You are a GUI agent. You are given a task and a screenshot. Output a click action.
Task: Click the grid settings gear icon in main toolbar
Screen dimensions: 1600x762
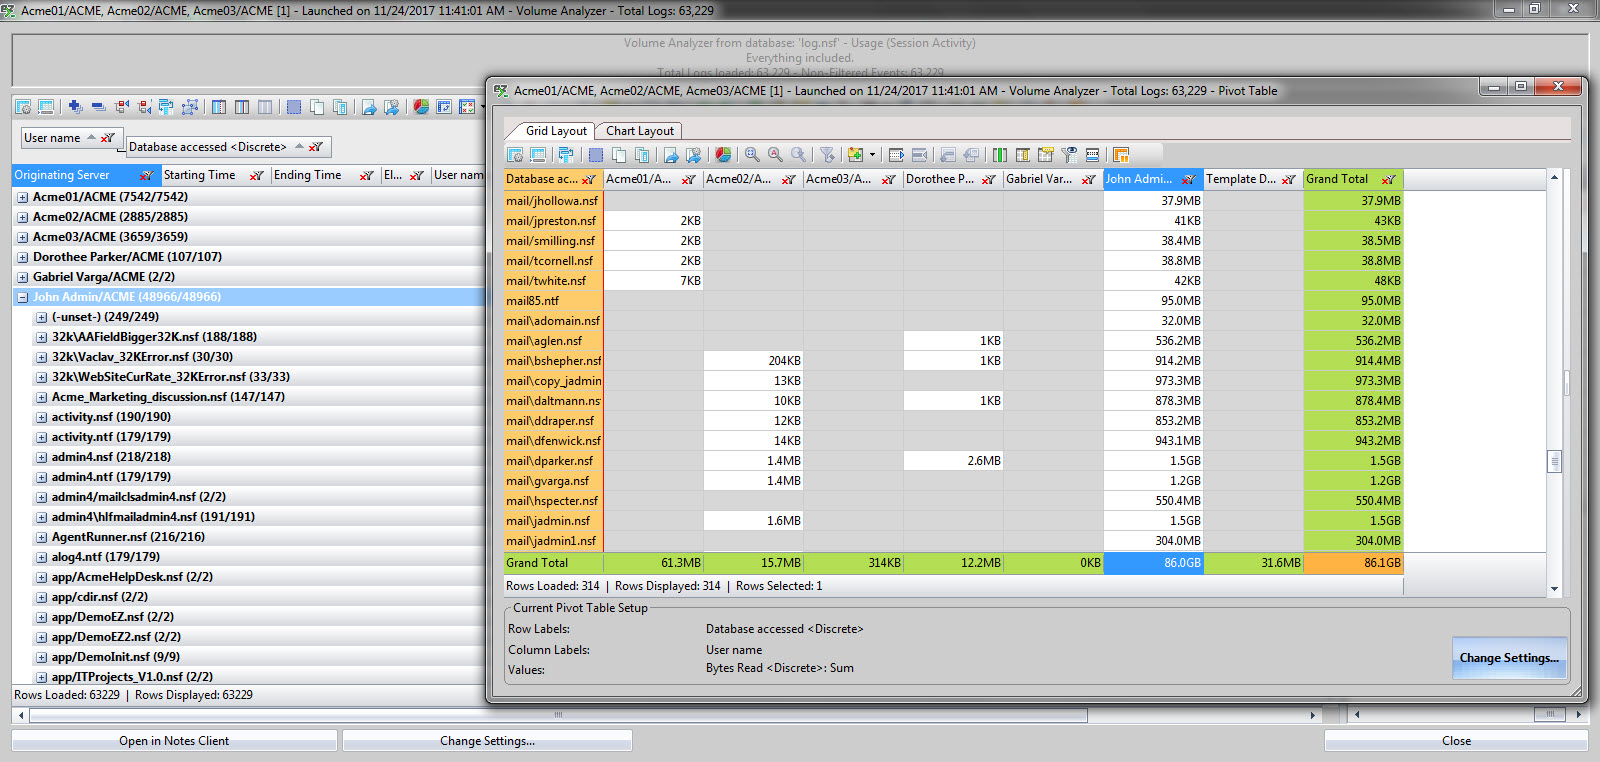tap(22, 107)
